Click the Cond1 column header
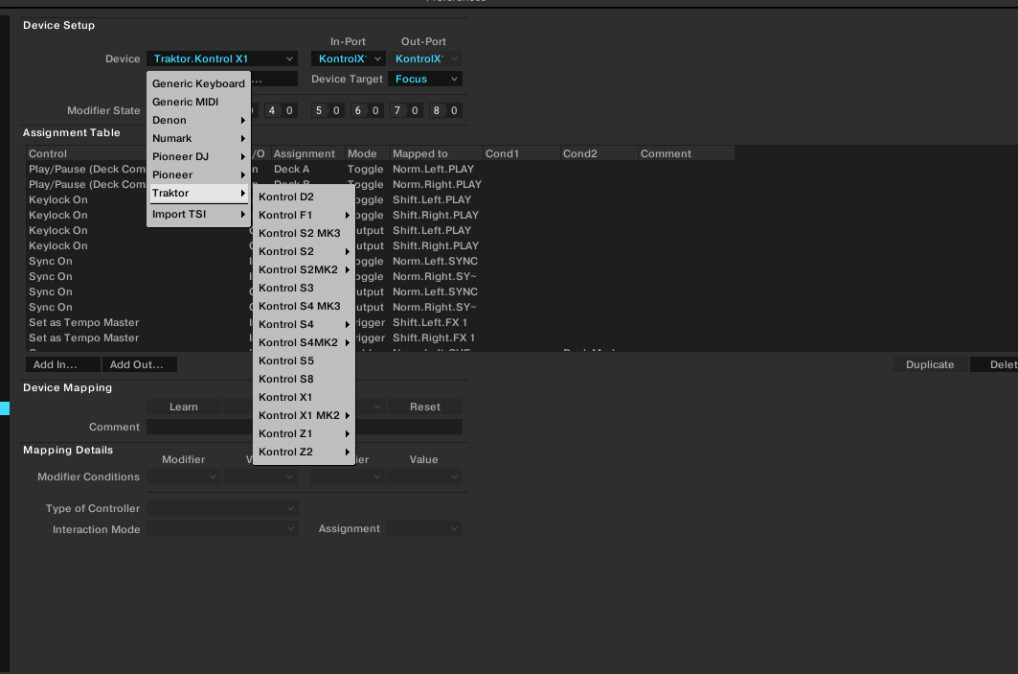Screen dimensions: 1018x674 pos(521,153)
